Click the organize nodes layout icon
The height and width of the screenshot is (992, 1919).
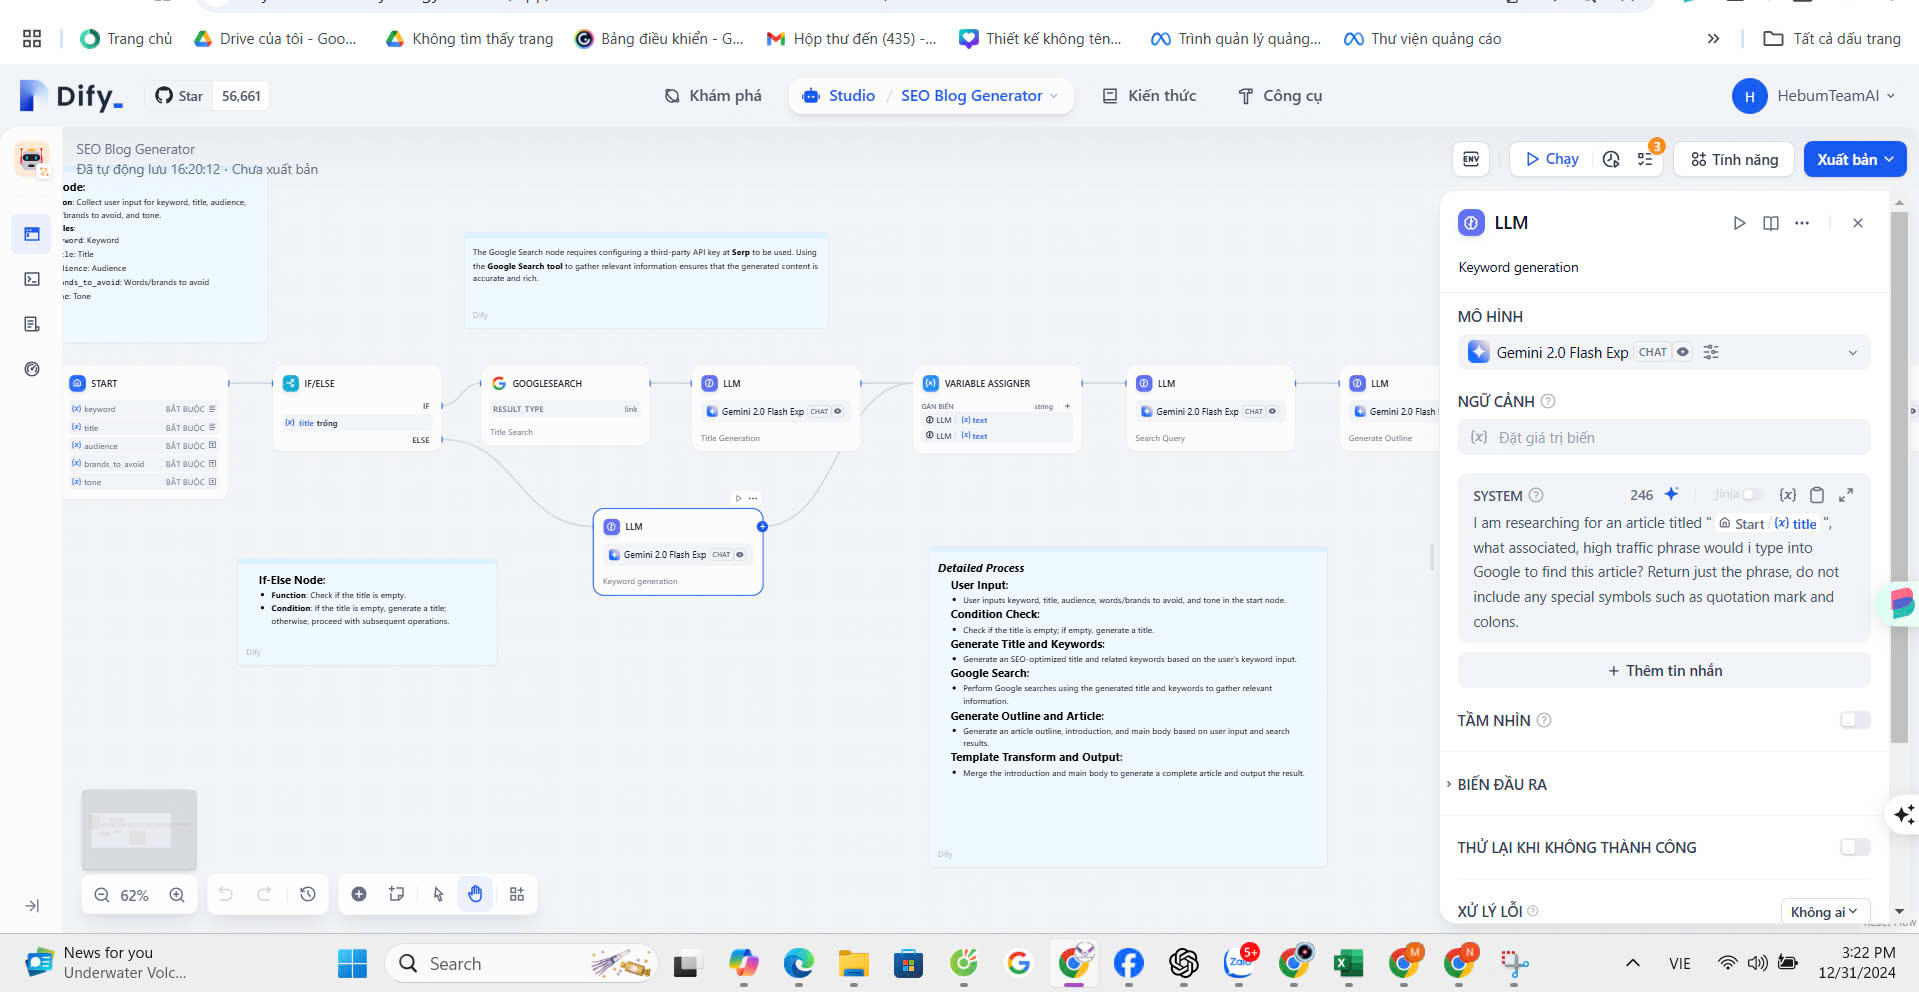tap(517, 894)
